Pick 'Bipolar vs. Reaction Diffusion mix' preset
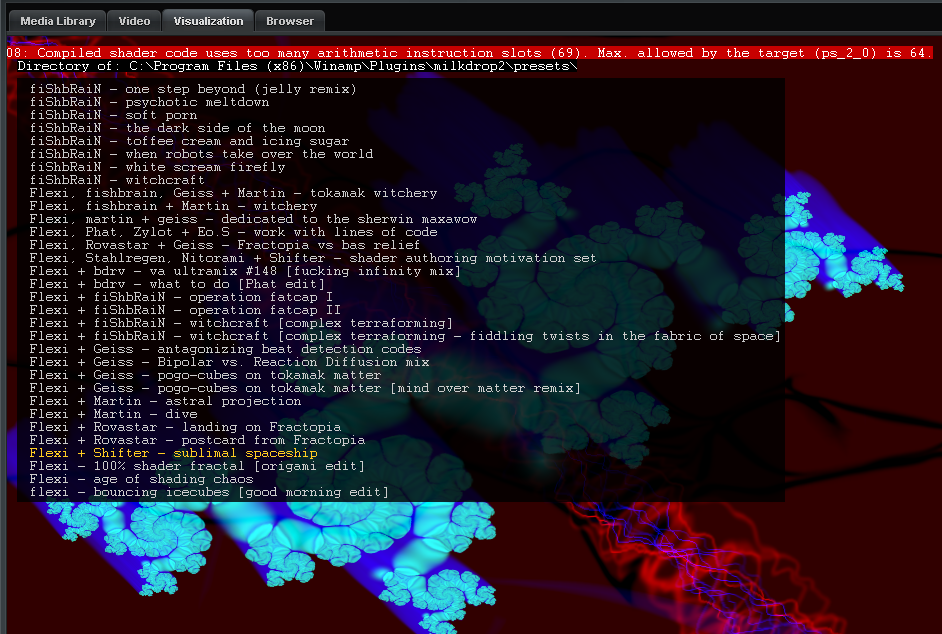Image resolution: width=942 pixels, height=634 pixels. coord(229,362)
